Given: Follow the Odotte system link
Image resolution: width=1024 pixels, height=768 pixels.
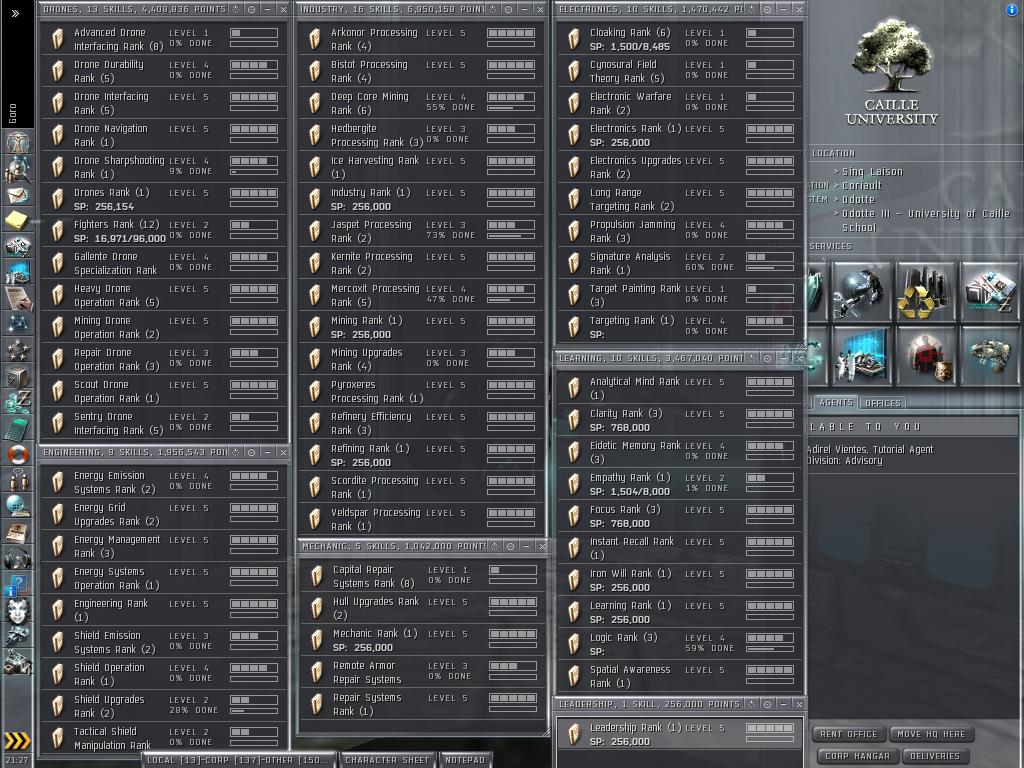Looking at the screenshot, I should [858, 199].
